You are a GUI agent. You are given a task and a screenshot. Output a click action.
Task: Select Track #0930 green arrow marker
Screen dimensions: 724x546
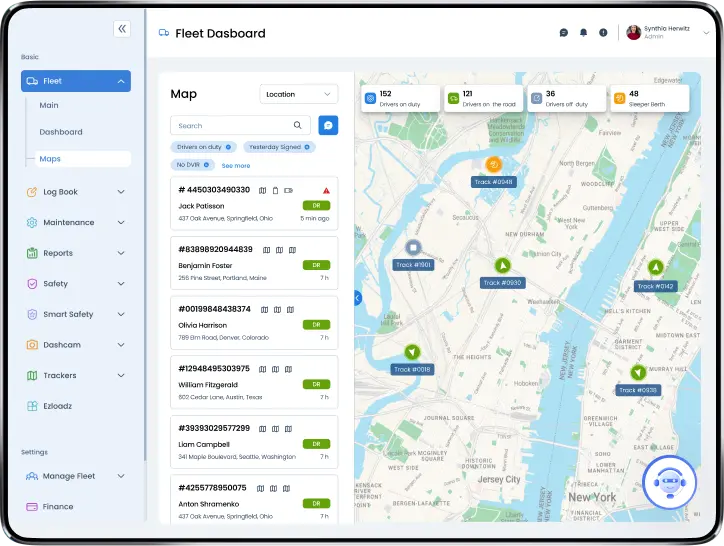click(x=502, y=266)
